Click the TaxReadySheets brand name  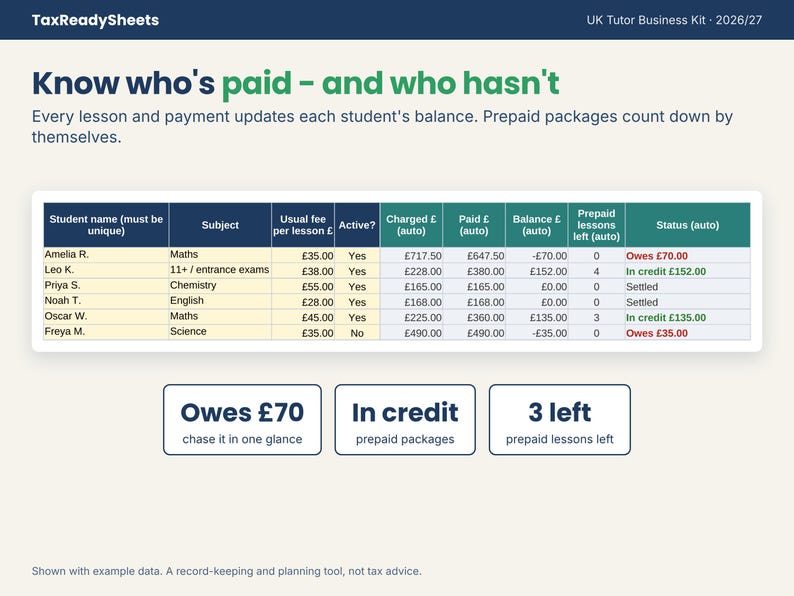(x=95, y=20)
